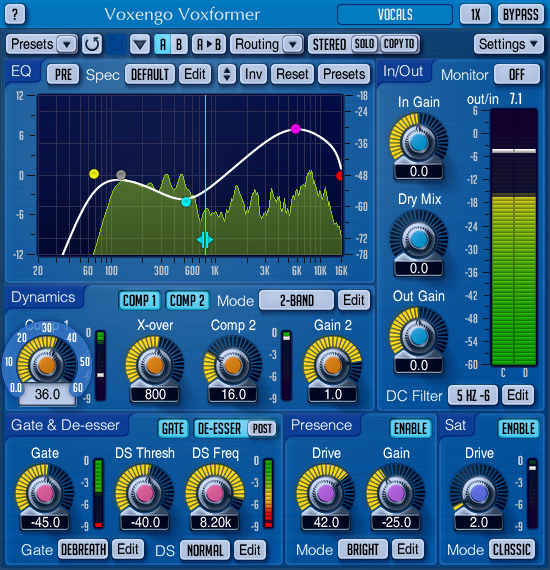Viewport: 550px width, 570px height.
Task: Click the Comp 1 orange knob
Action: pos(47,365)
